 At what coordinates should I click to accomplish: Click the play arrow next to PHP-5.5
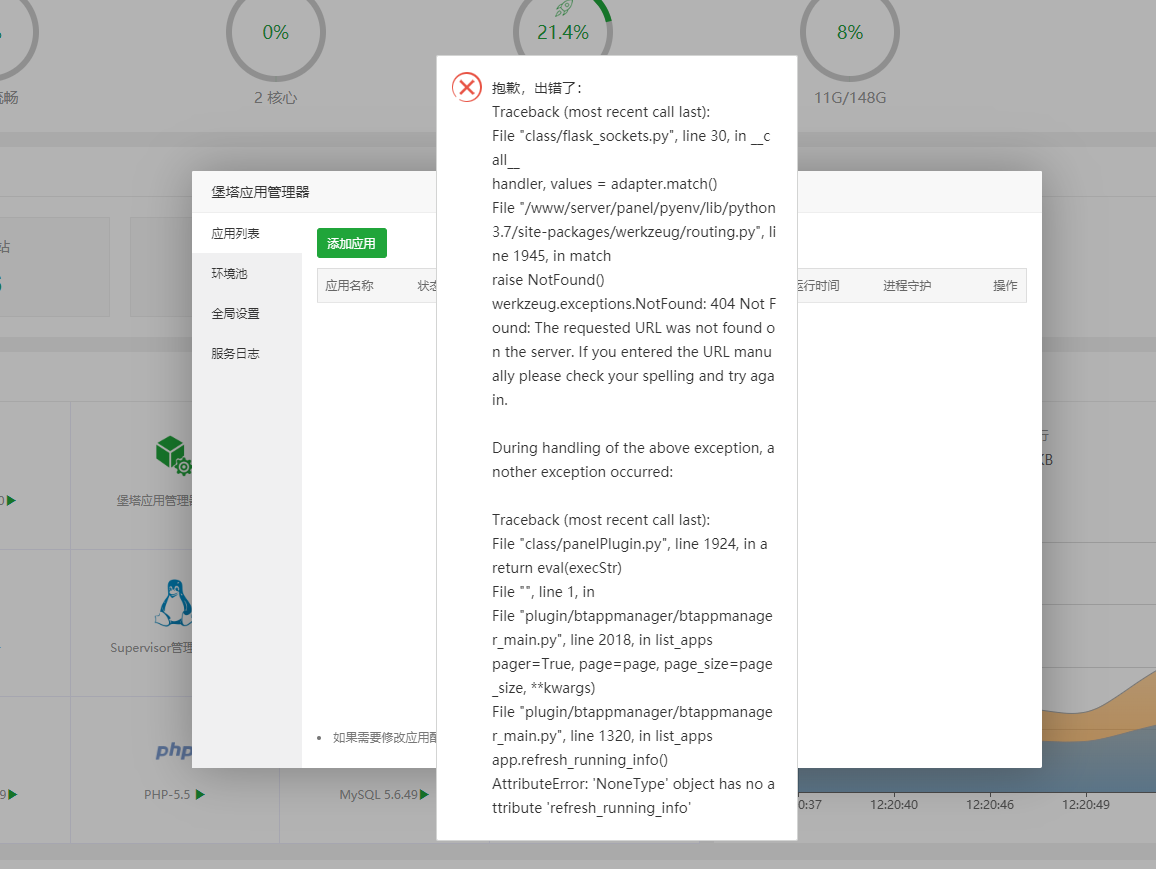click(200, 795)
